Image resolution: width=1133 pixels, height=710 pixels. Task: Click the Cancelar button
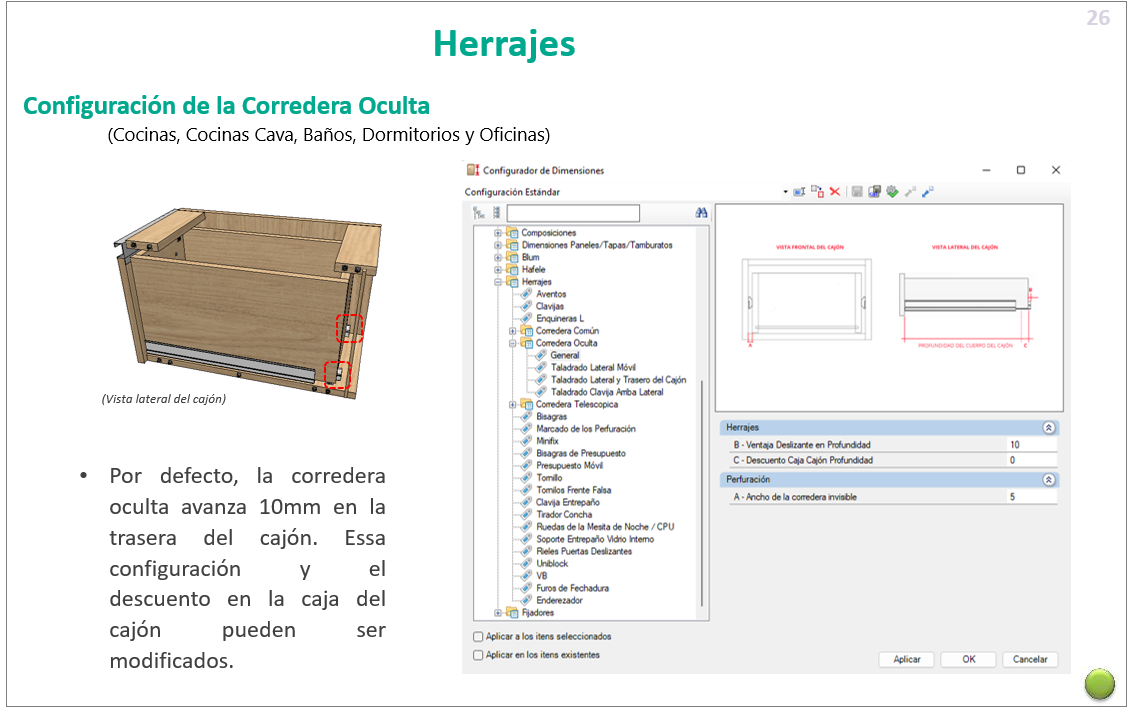(x=1030, y=659)
